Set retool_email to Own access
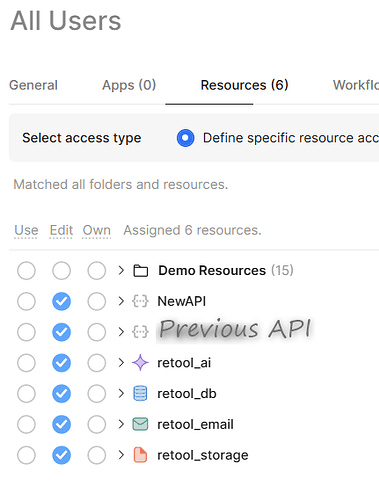 click(x=97, y=424)
